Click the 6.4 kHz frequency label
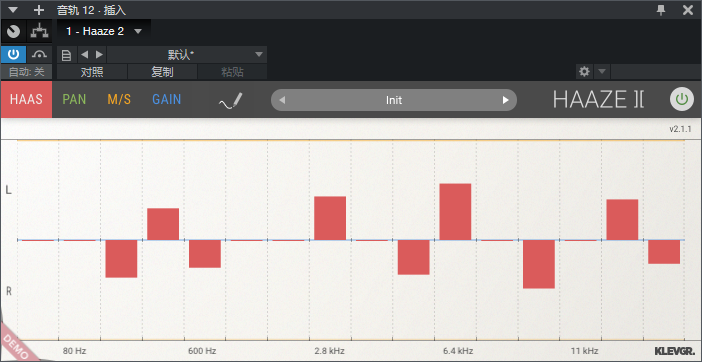This screenshot has width=702, height=362. (x=458, y=351)
